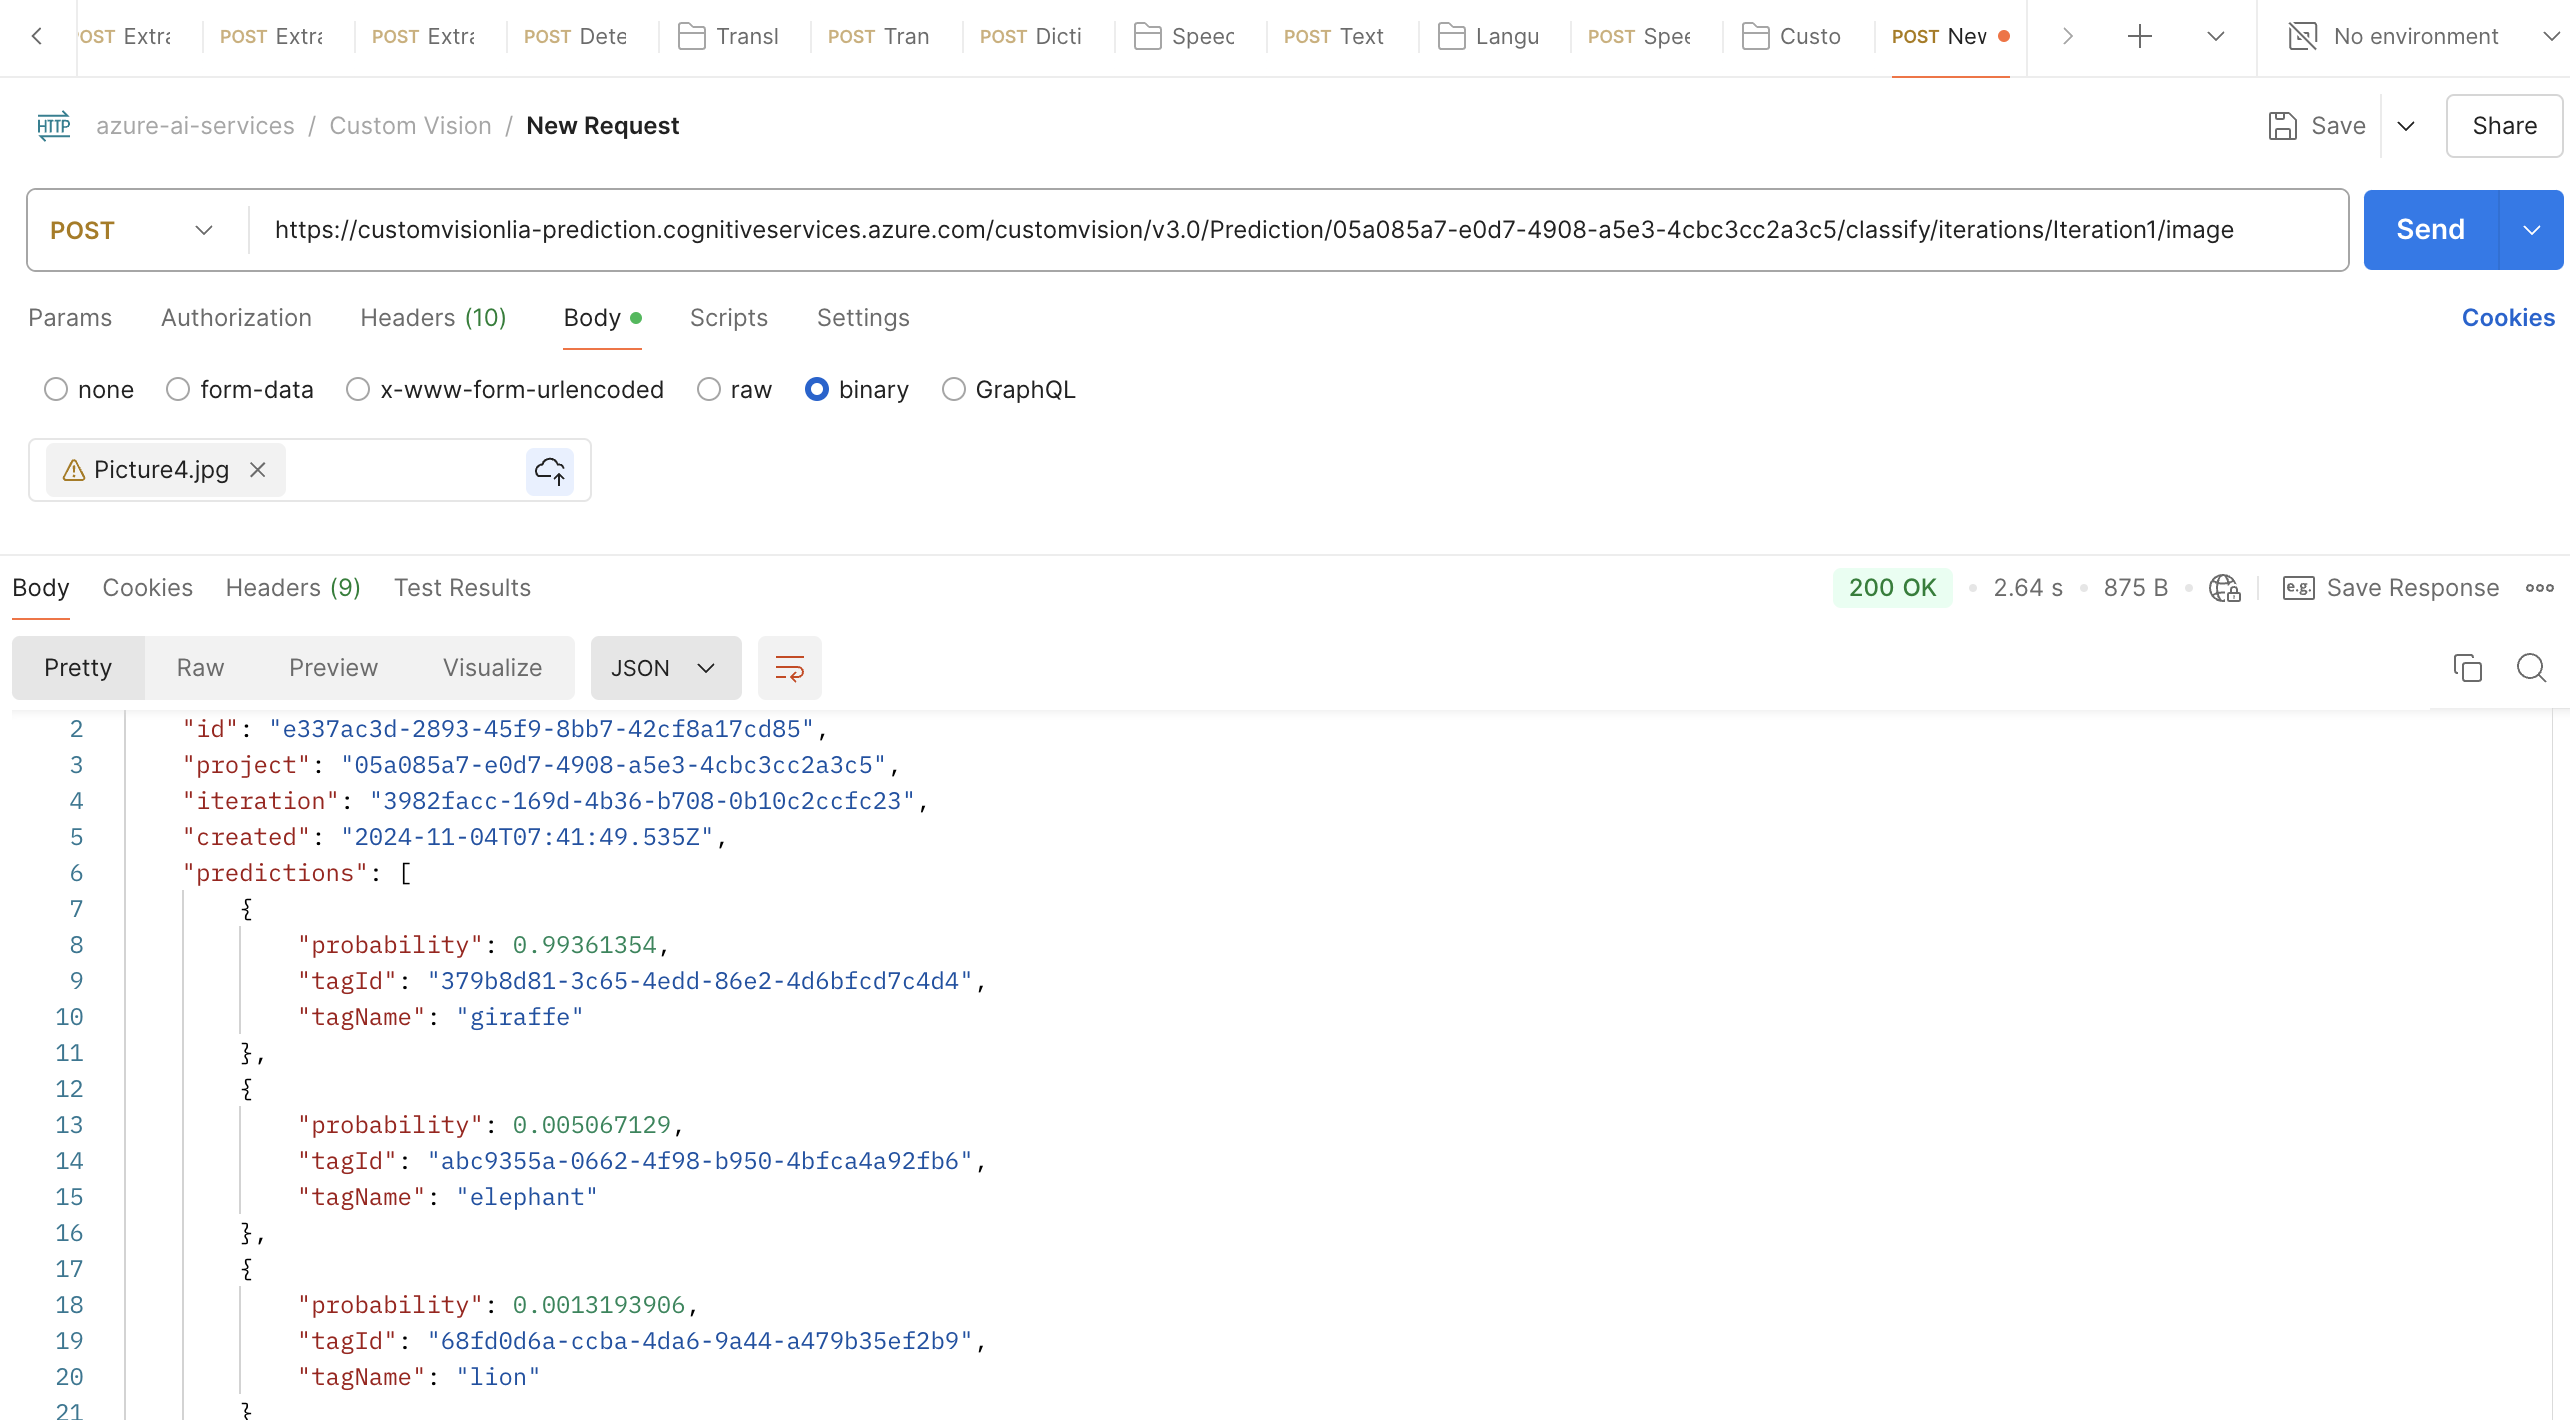Viewport: 2570px width, 1420px height.
Task: Click the Save Response example icon
Action: 2298,588
